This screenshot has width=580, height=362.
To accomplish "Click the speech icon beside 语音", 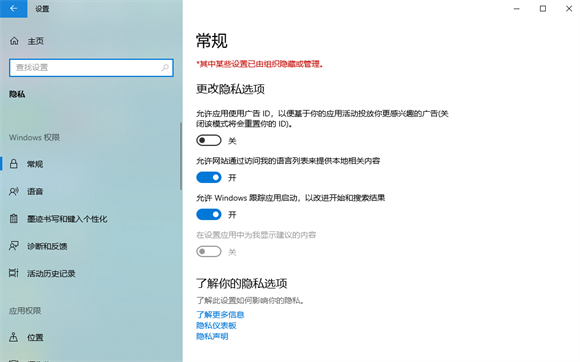I will pyautogui.click(x=14, y=191).
